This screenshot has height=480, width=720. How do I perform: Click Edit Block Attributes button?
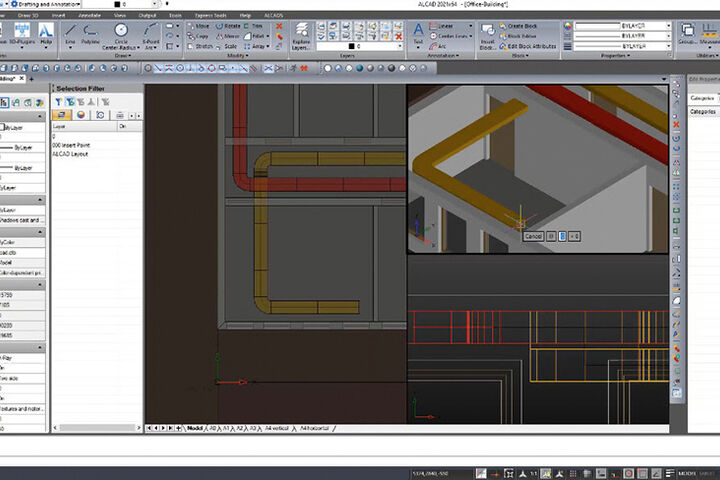pyautogui.click(x=527, y=46)
